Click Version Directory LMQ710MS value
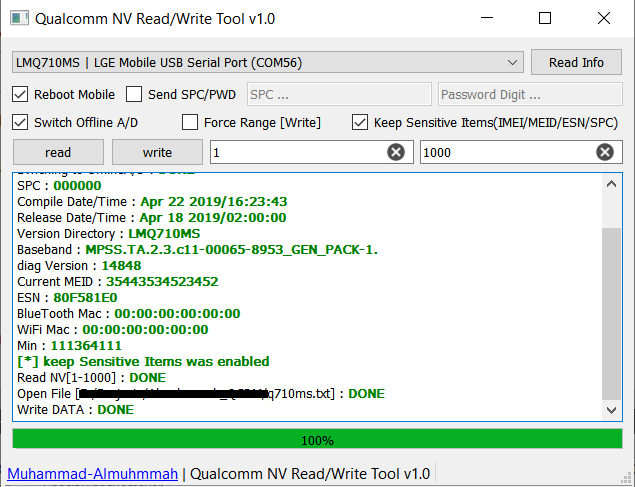Viewport: 635px width, 487px height. [164, 234]
